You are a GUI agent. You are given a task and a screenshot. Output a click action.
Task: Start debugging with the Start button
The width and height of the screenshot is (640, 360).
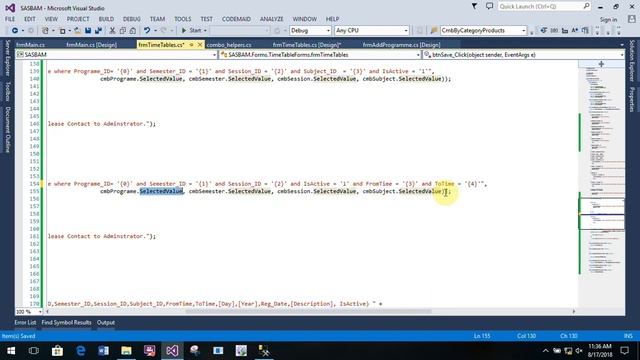[x=191, y=31]
